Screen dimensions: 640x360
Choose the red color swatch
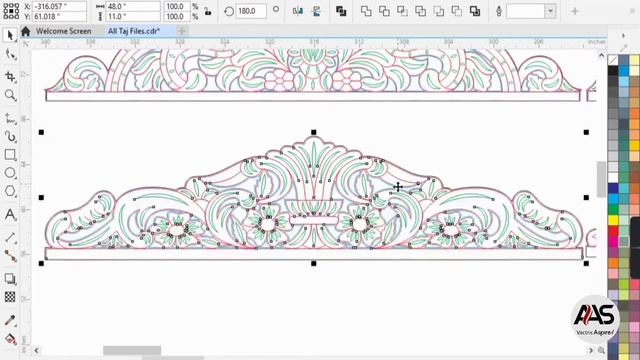pyautogui.click(x=613, y=231)
